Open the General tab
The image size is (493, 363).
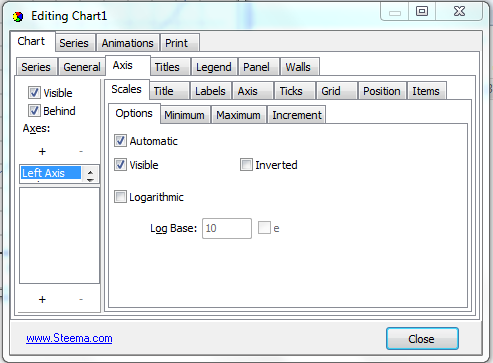click(82, 67)
